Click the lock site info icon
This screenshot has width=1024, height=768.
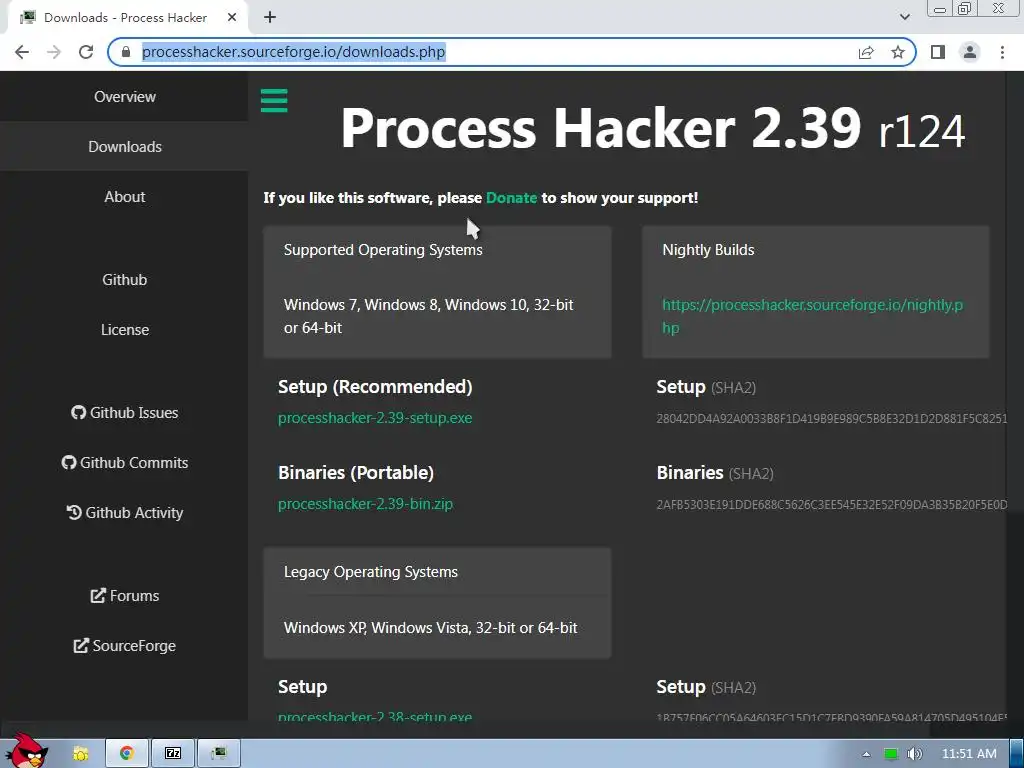[126, 52]
